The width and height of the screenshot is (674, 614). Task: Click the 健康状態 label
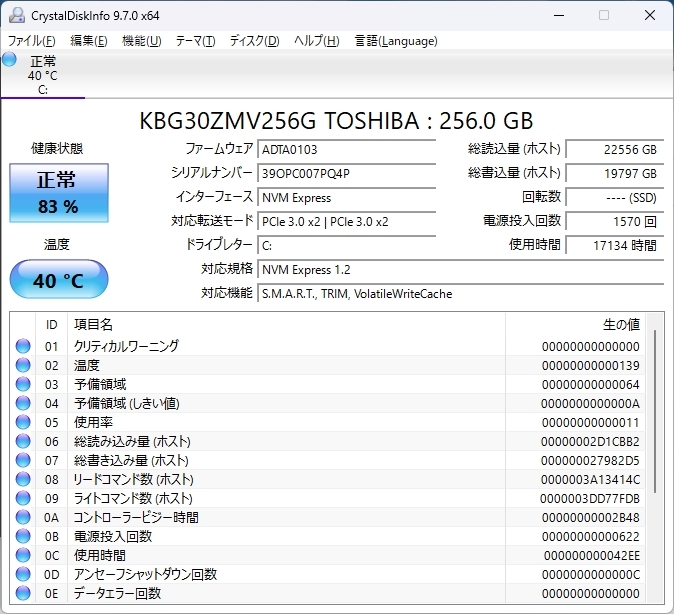(57, 149)
